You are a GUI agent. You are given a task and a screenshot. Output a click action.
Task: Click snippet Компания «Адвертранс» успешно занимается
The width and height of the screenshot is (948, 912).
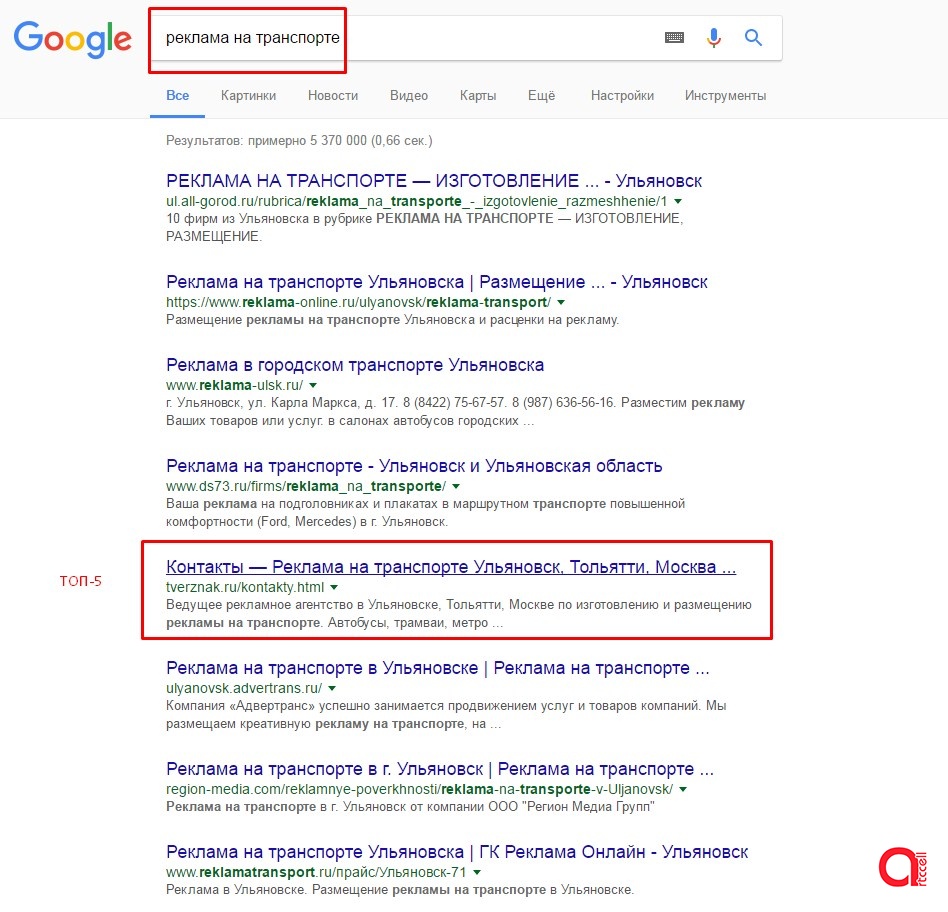[446, 715]
